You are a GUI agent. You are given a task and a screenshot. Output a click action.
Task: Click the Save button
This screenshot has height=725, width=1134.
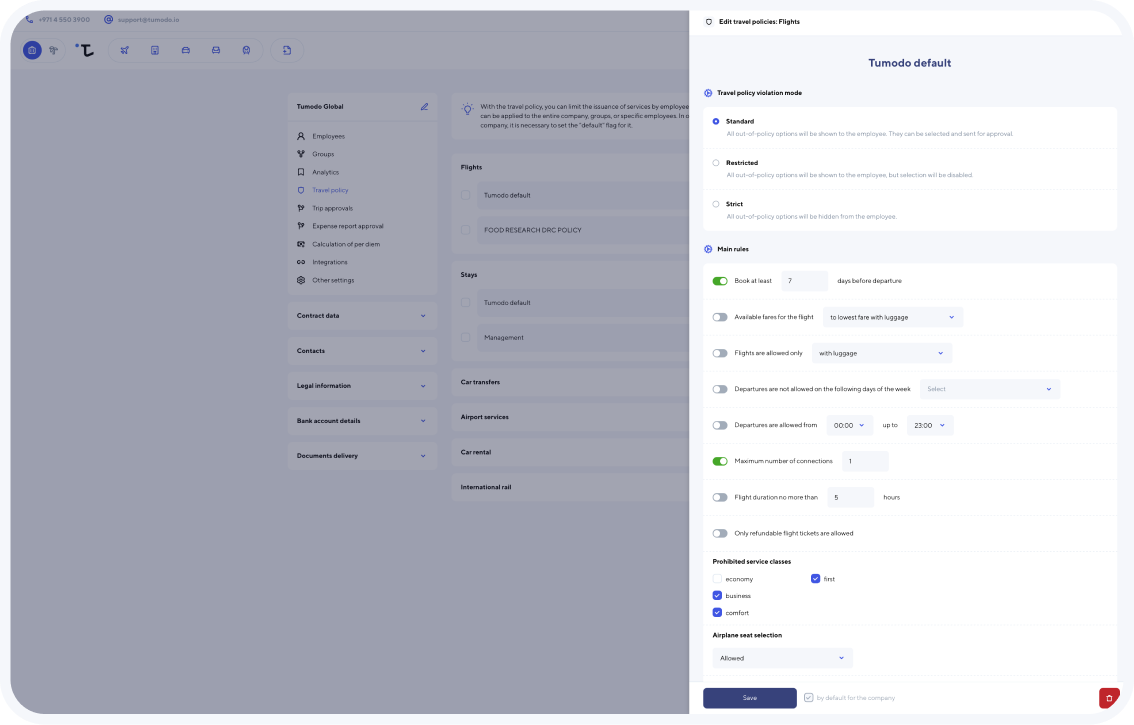coord(750,698)
